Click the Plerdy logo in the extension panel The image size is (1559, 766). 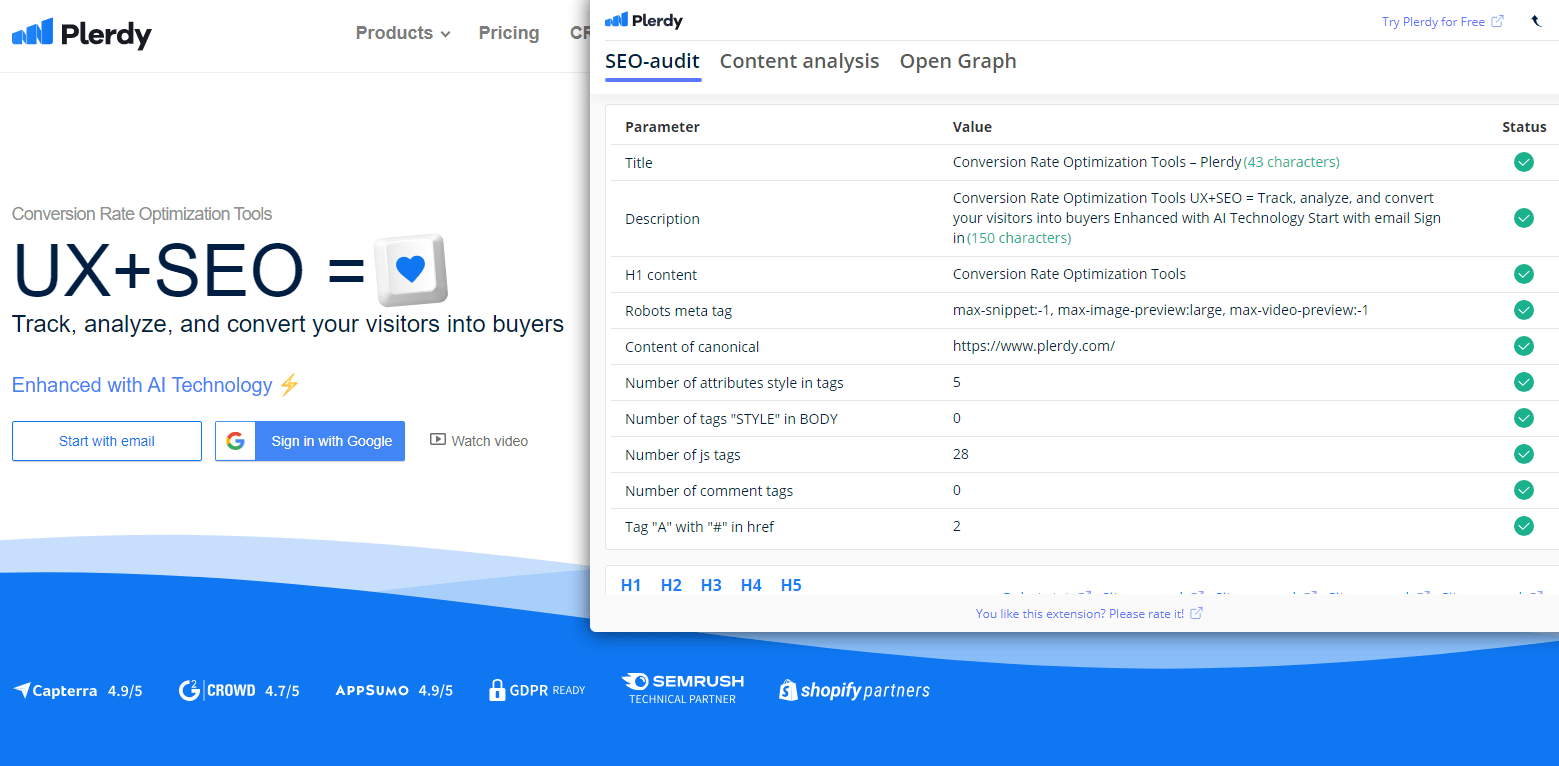point(644,21)
